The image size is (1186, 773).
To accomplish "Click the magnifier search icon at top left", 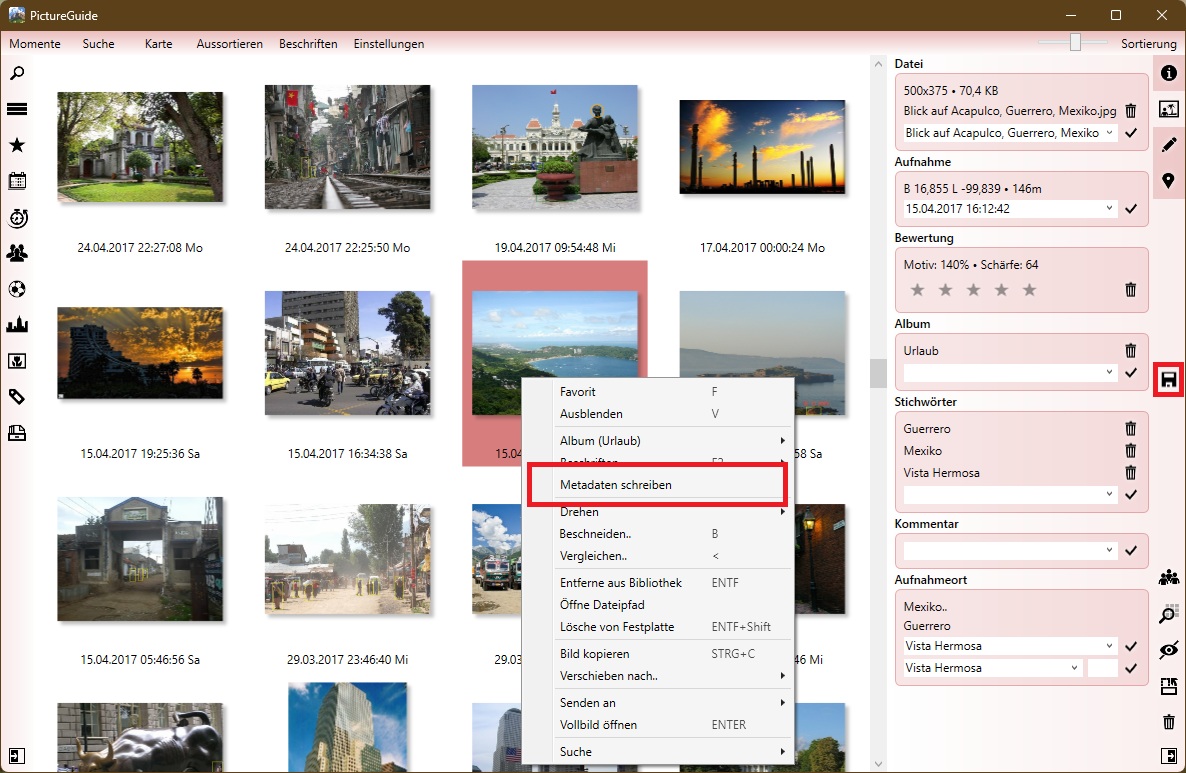I will pyautogui.click(x=17, y=73).
